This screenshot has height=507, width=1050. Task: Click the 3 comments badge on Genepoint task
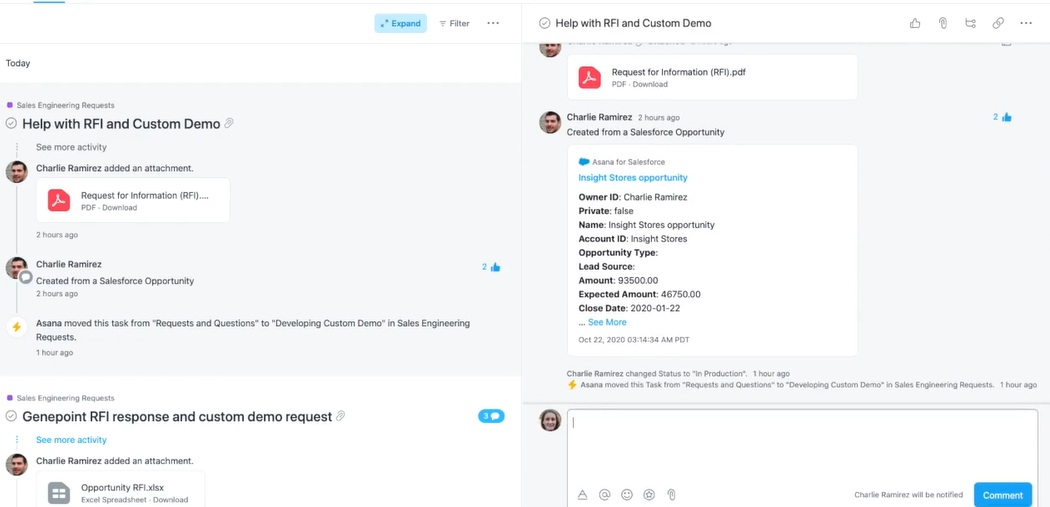click(x=491, y=416)
